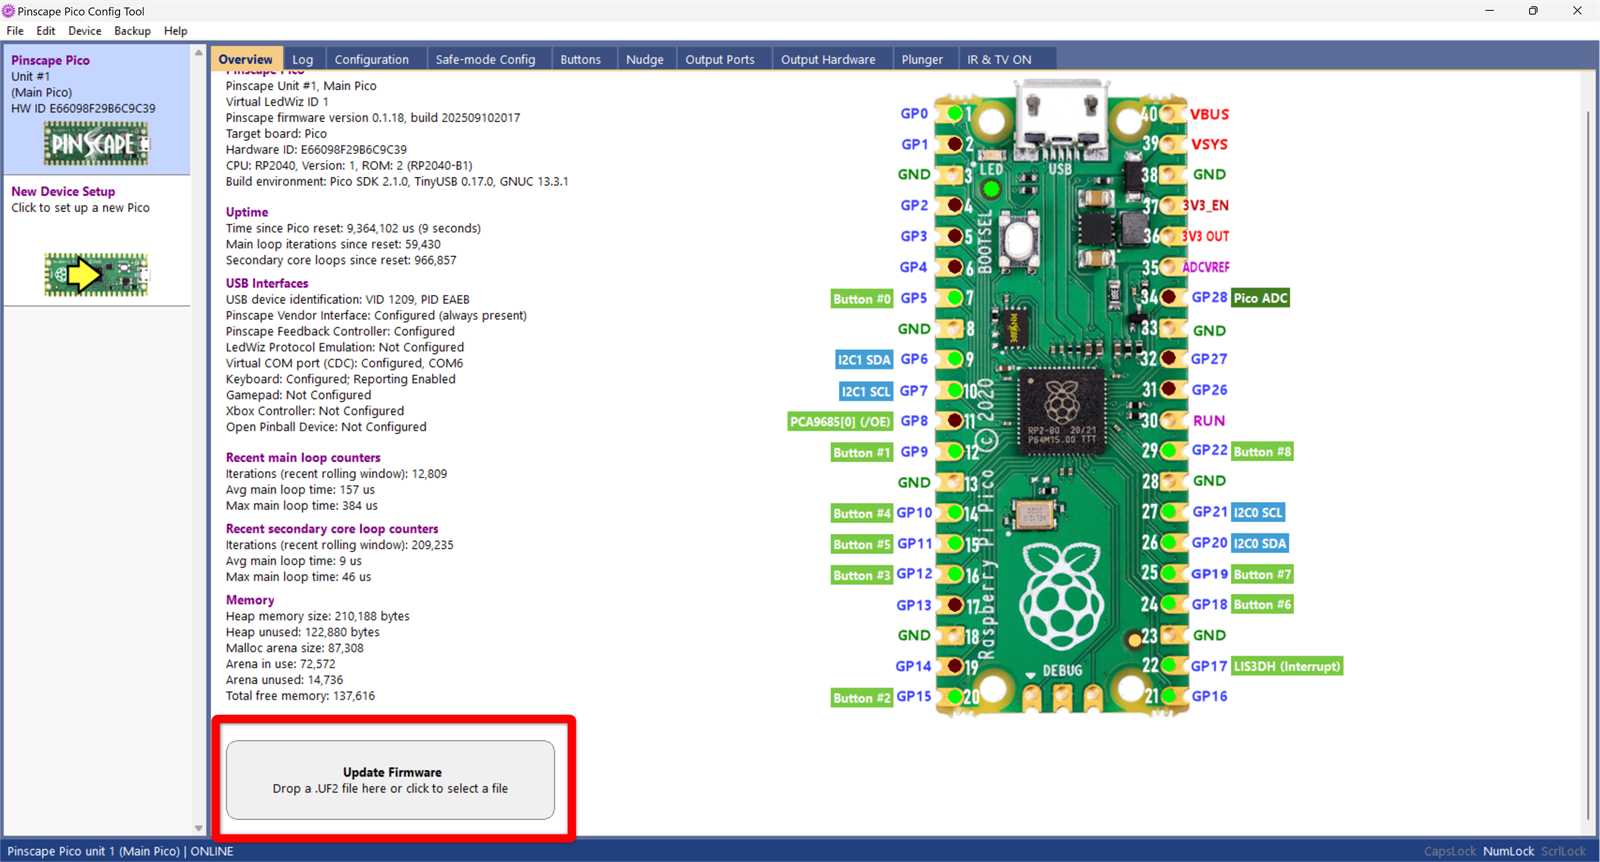Click the GP27 pin label
Screen dimensions: 1600x862
(1209, 359)
